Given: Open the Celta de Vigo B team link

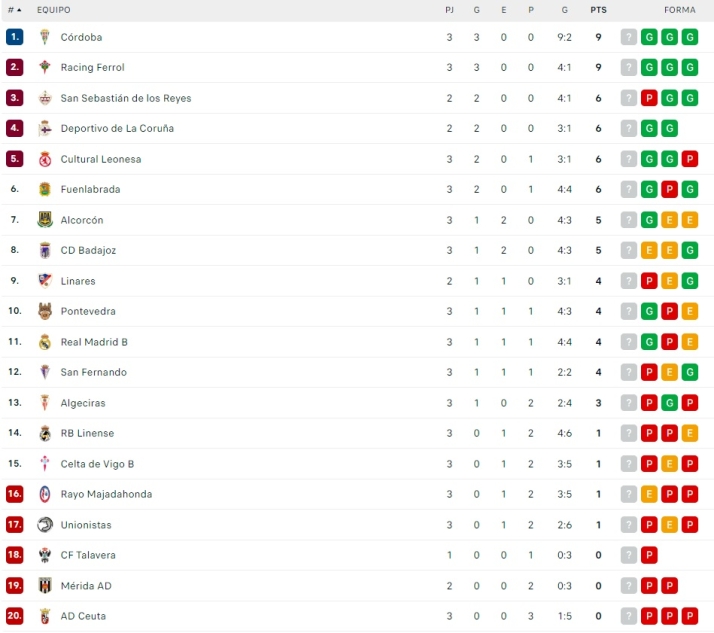Looking at the screenshot, I should [x=97, y=464].
